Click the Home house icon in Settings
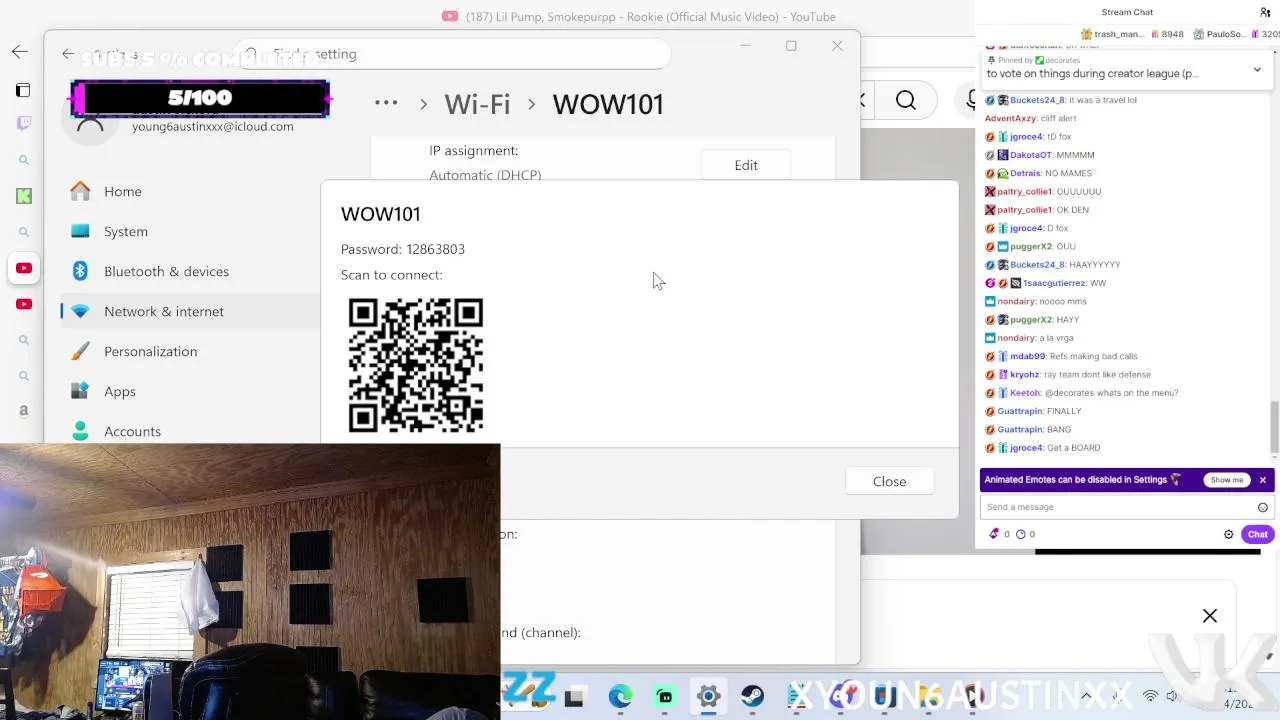Viewport: 1280px width, 720px height. 81,190
